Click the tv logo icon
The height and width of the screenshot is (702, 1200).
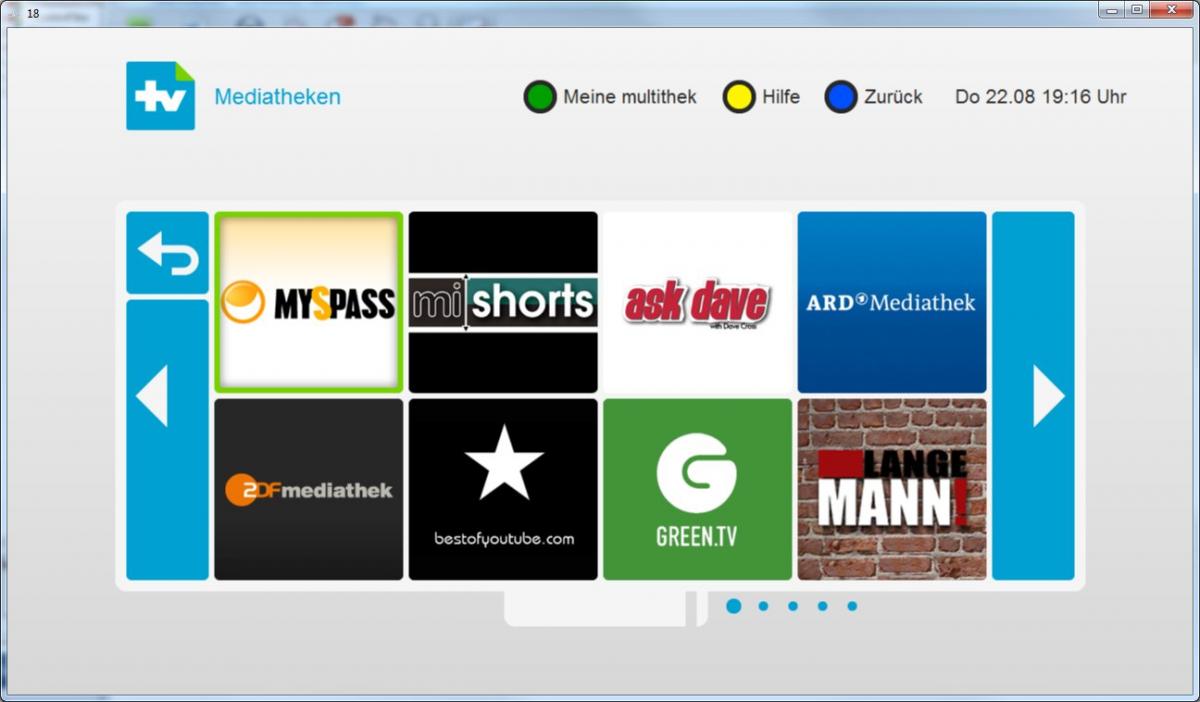[160, 96]
